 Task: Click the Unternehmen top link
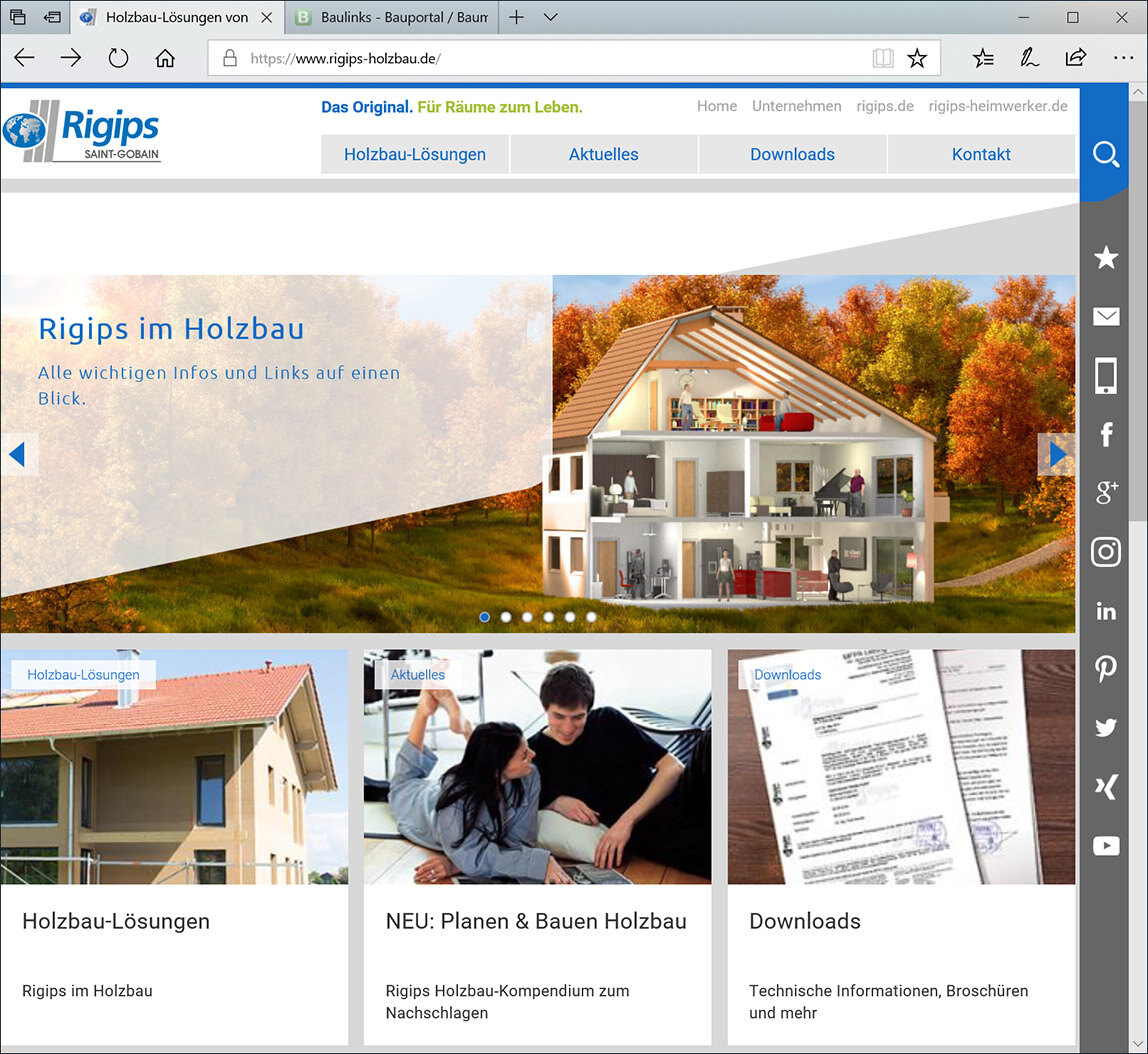click(x=797, y=106)
